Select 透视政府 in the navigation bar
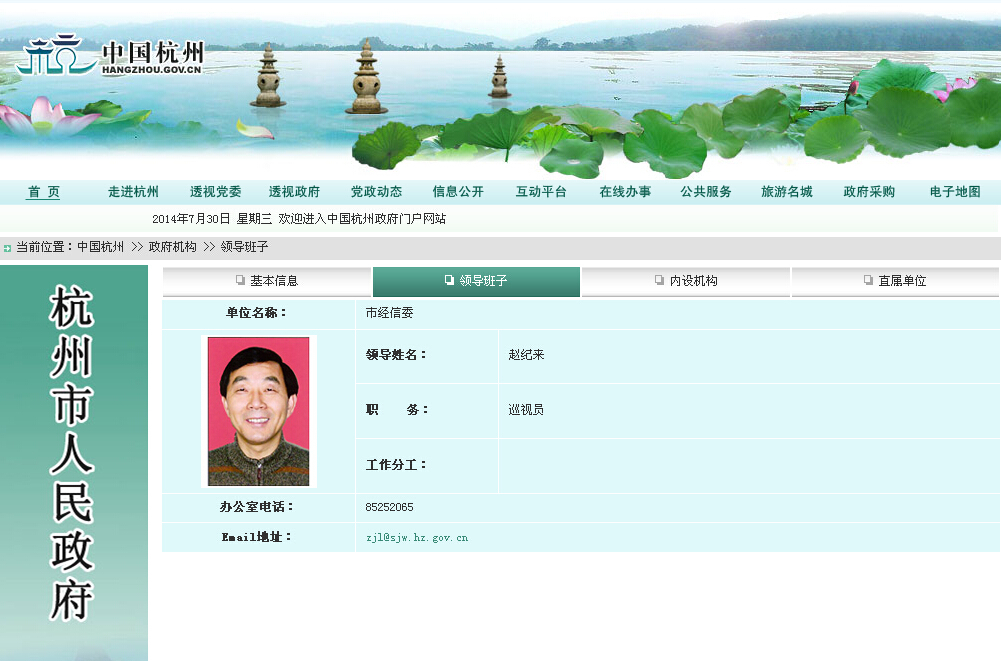 294,192
